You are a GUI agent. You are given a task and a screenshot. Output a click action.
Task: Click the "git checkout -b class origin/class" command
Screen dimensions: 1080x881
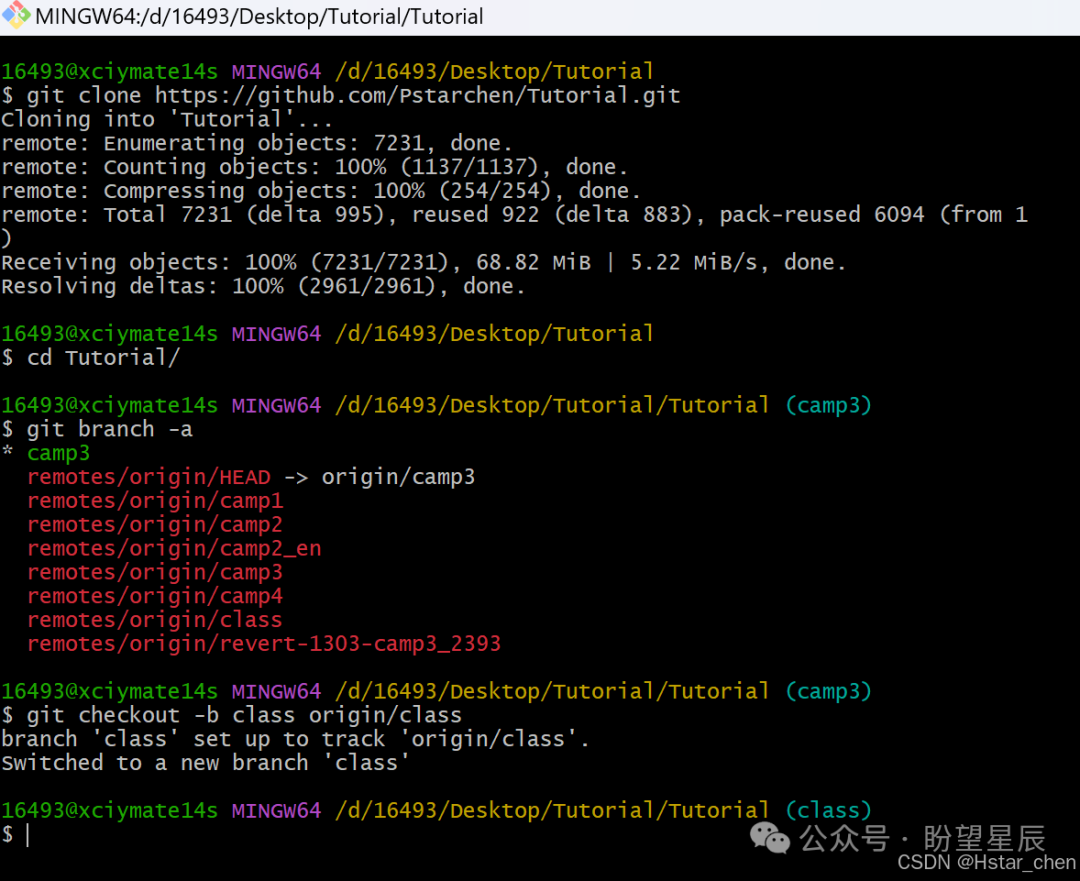tap(245, 716)
